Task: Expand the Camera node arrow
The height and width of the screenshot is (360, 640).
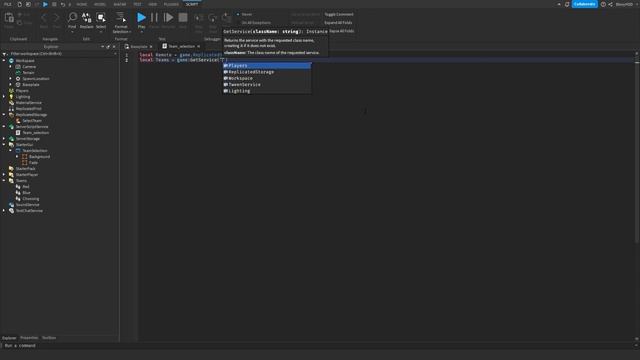Action: [11, 67]
